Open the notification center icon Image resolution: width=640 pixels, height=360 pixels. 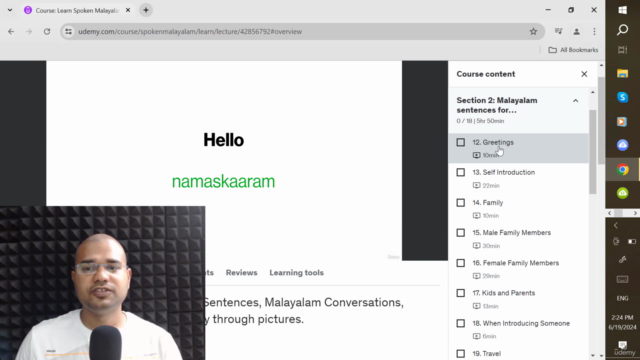622,345
